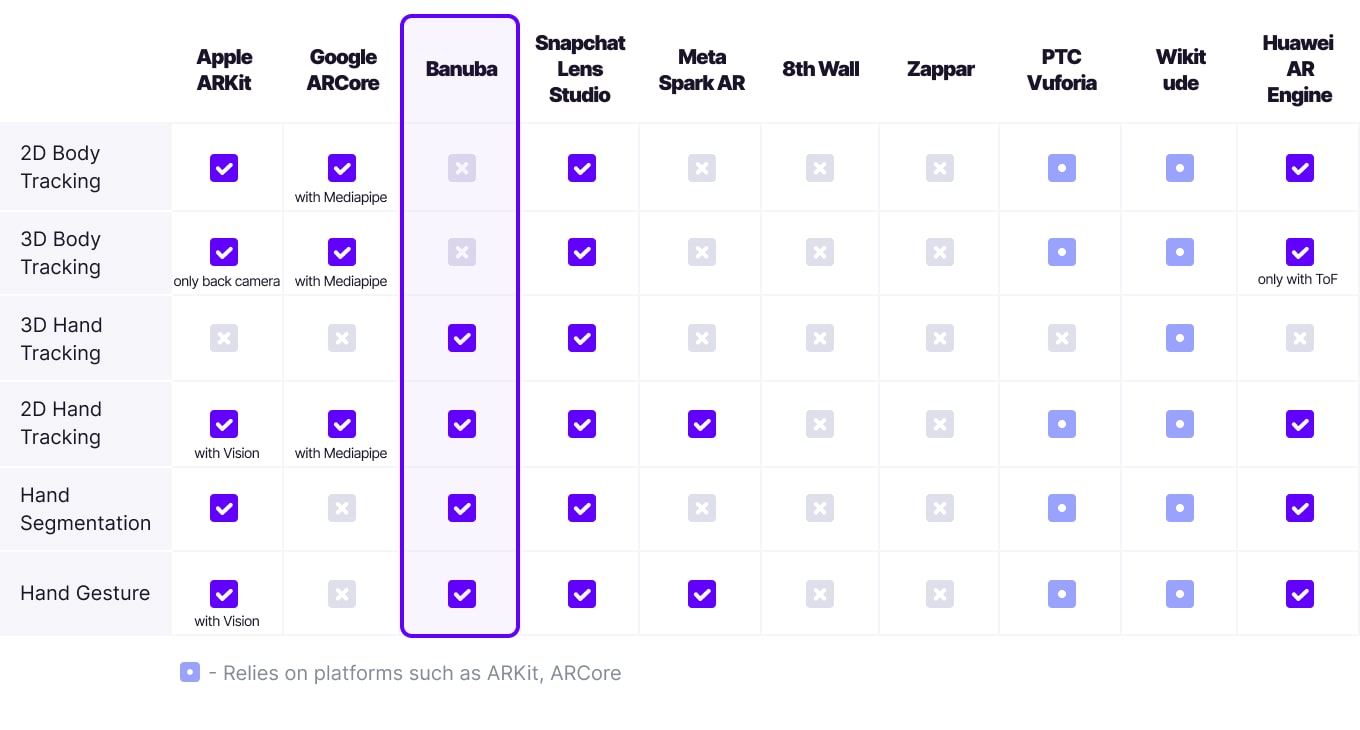Click the legend dot icon below table
The width and height of the screenshot is (1360, 730).
point(190,672)
